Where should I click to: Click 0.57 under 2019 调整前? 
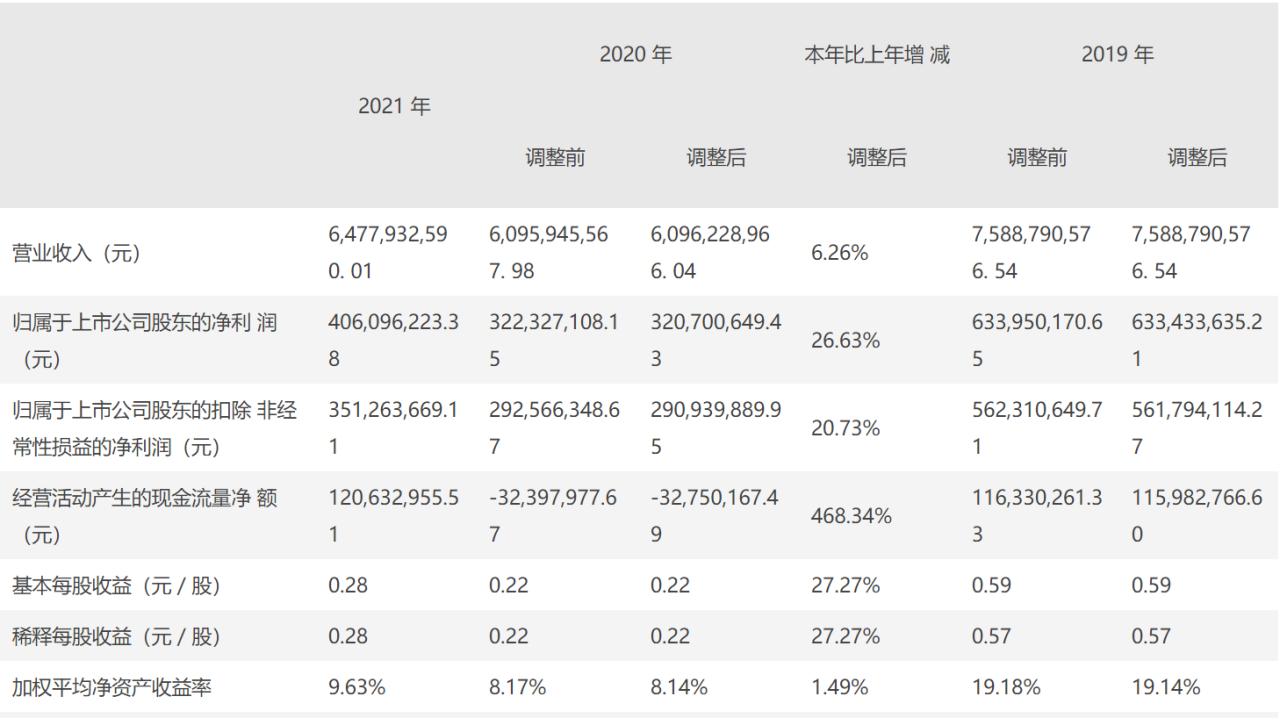(991, 636)
